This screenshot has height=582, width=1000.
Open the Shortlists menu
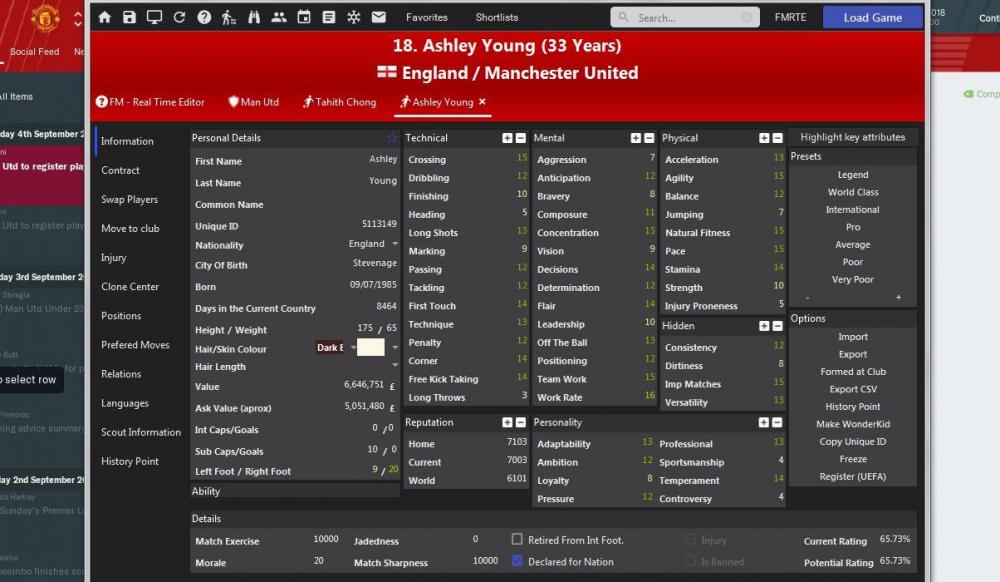coord(497,17)
